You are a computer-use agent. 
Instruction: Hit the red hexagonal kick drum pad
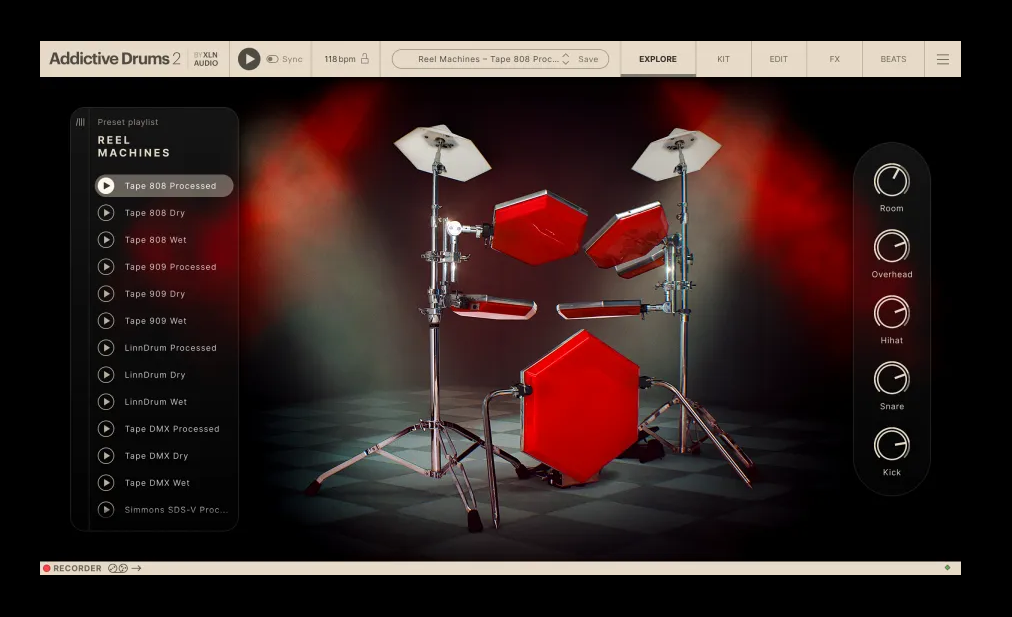[580, 407]
